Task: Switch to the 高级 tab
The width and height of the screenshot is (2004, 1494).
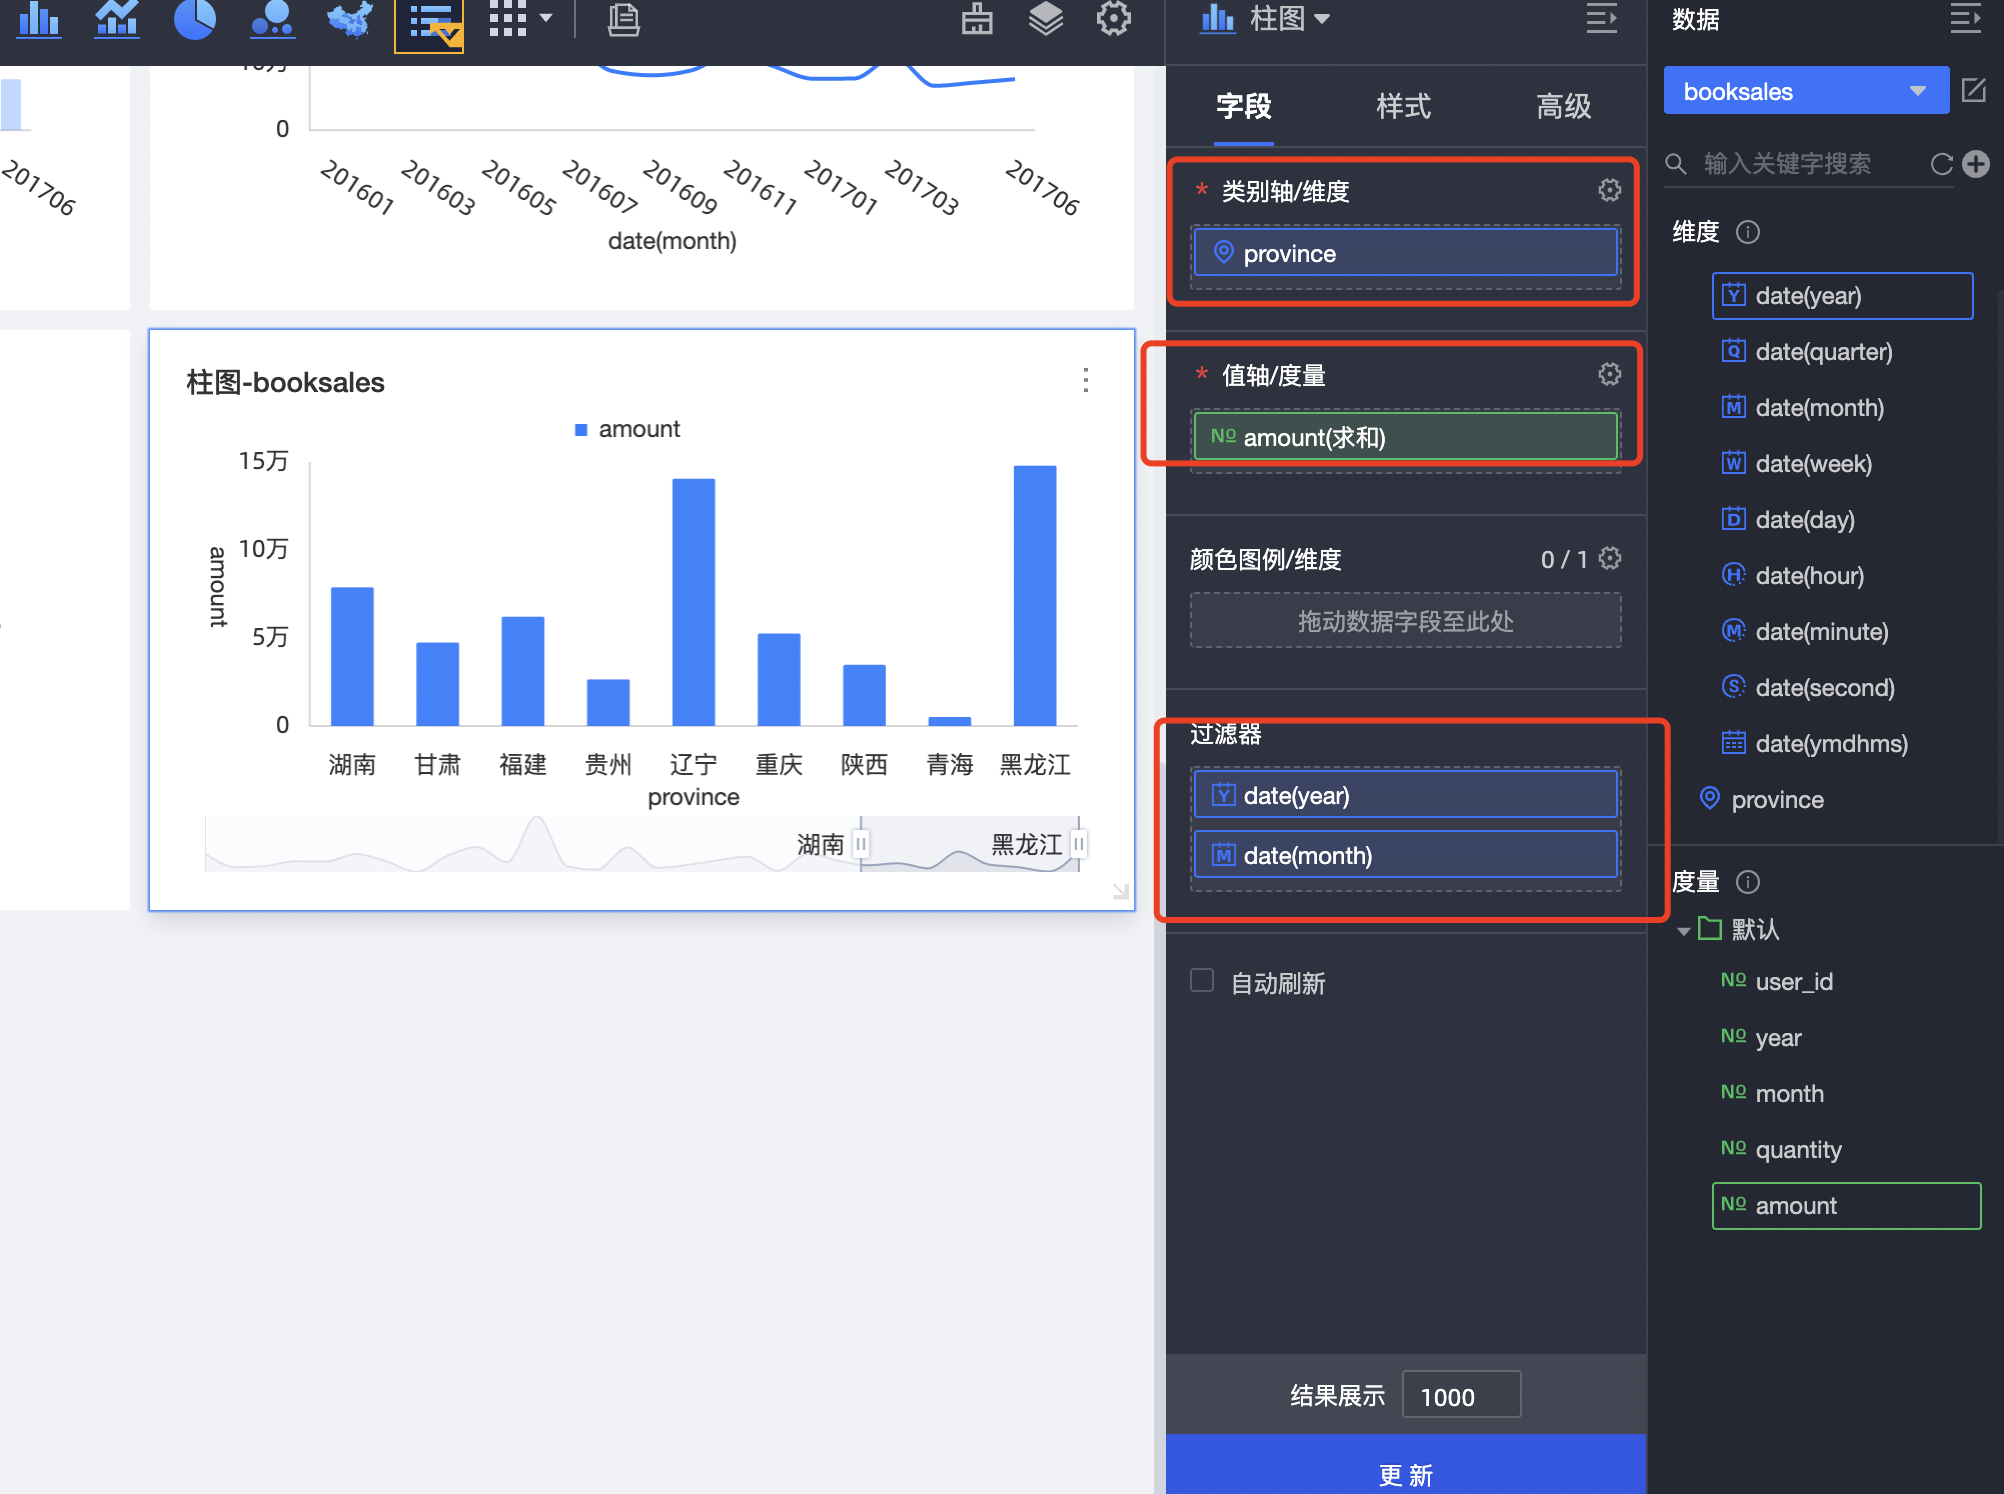Action: (1562, 107)
